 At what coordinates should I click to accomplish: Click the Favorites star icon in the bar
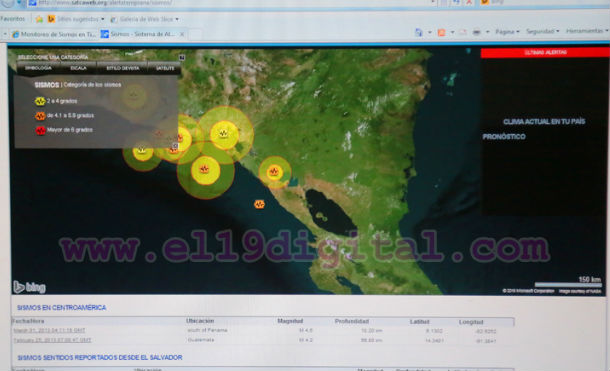39,19
